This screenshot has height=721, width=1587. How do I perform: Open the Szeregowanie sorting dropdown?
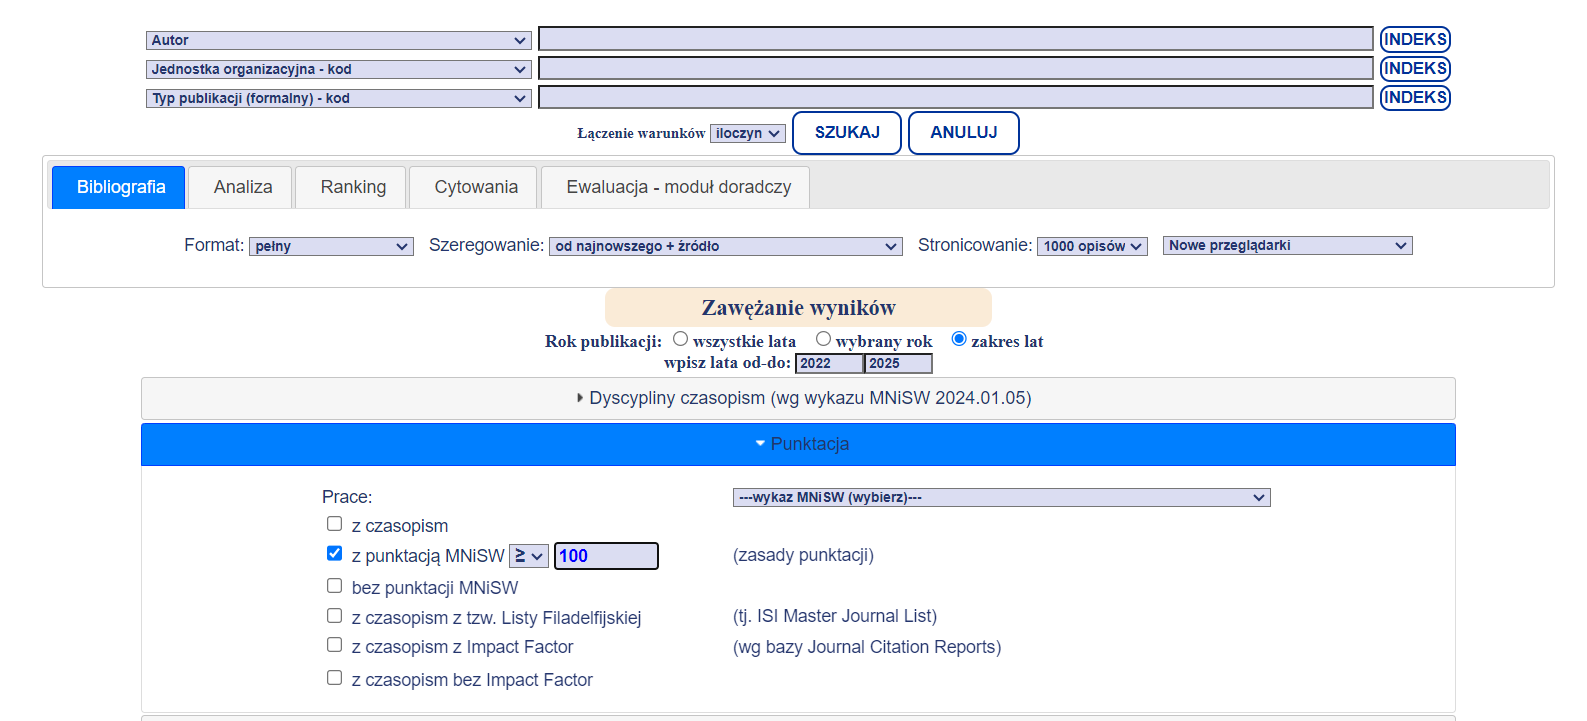[x=725, y=247]
